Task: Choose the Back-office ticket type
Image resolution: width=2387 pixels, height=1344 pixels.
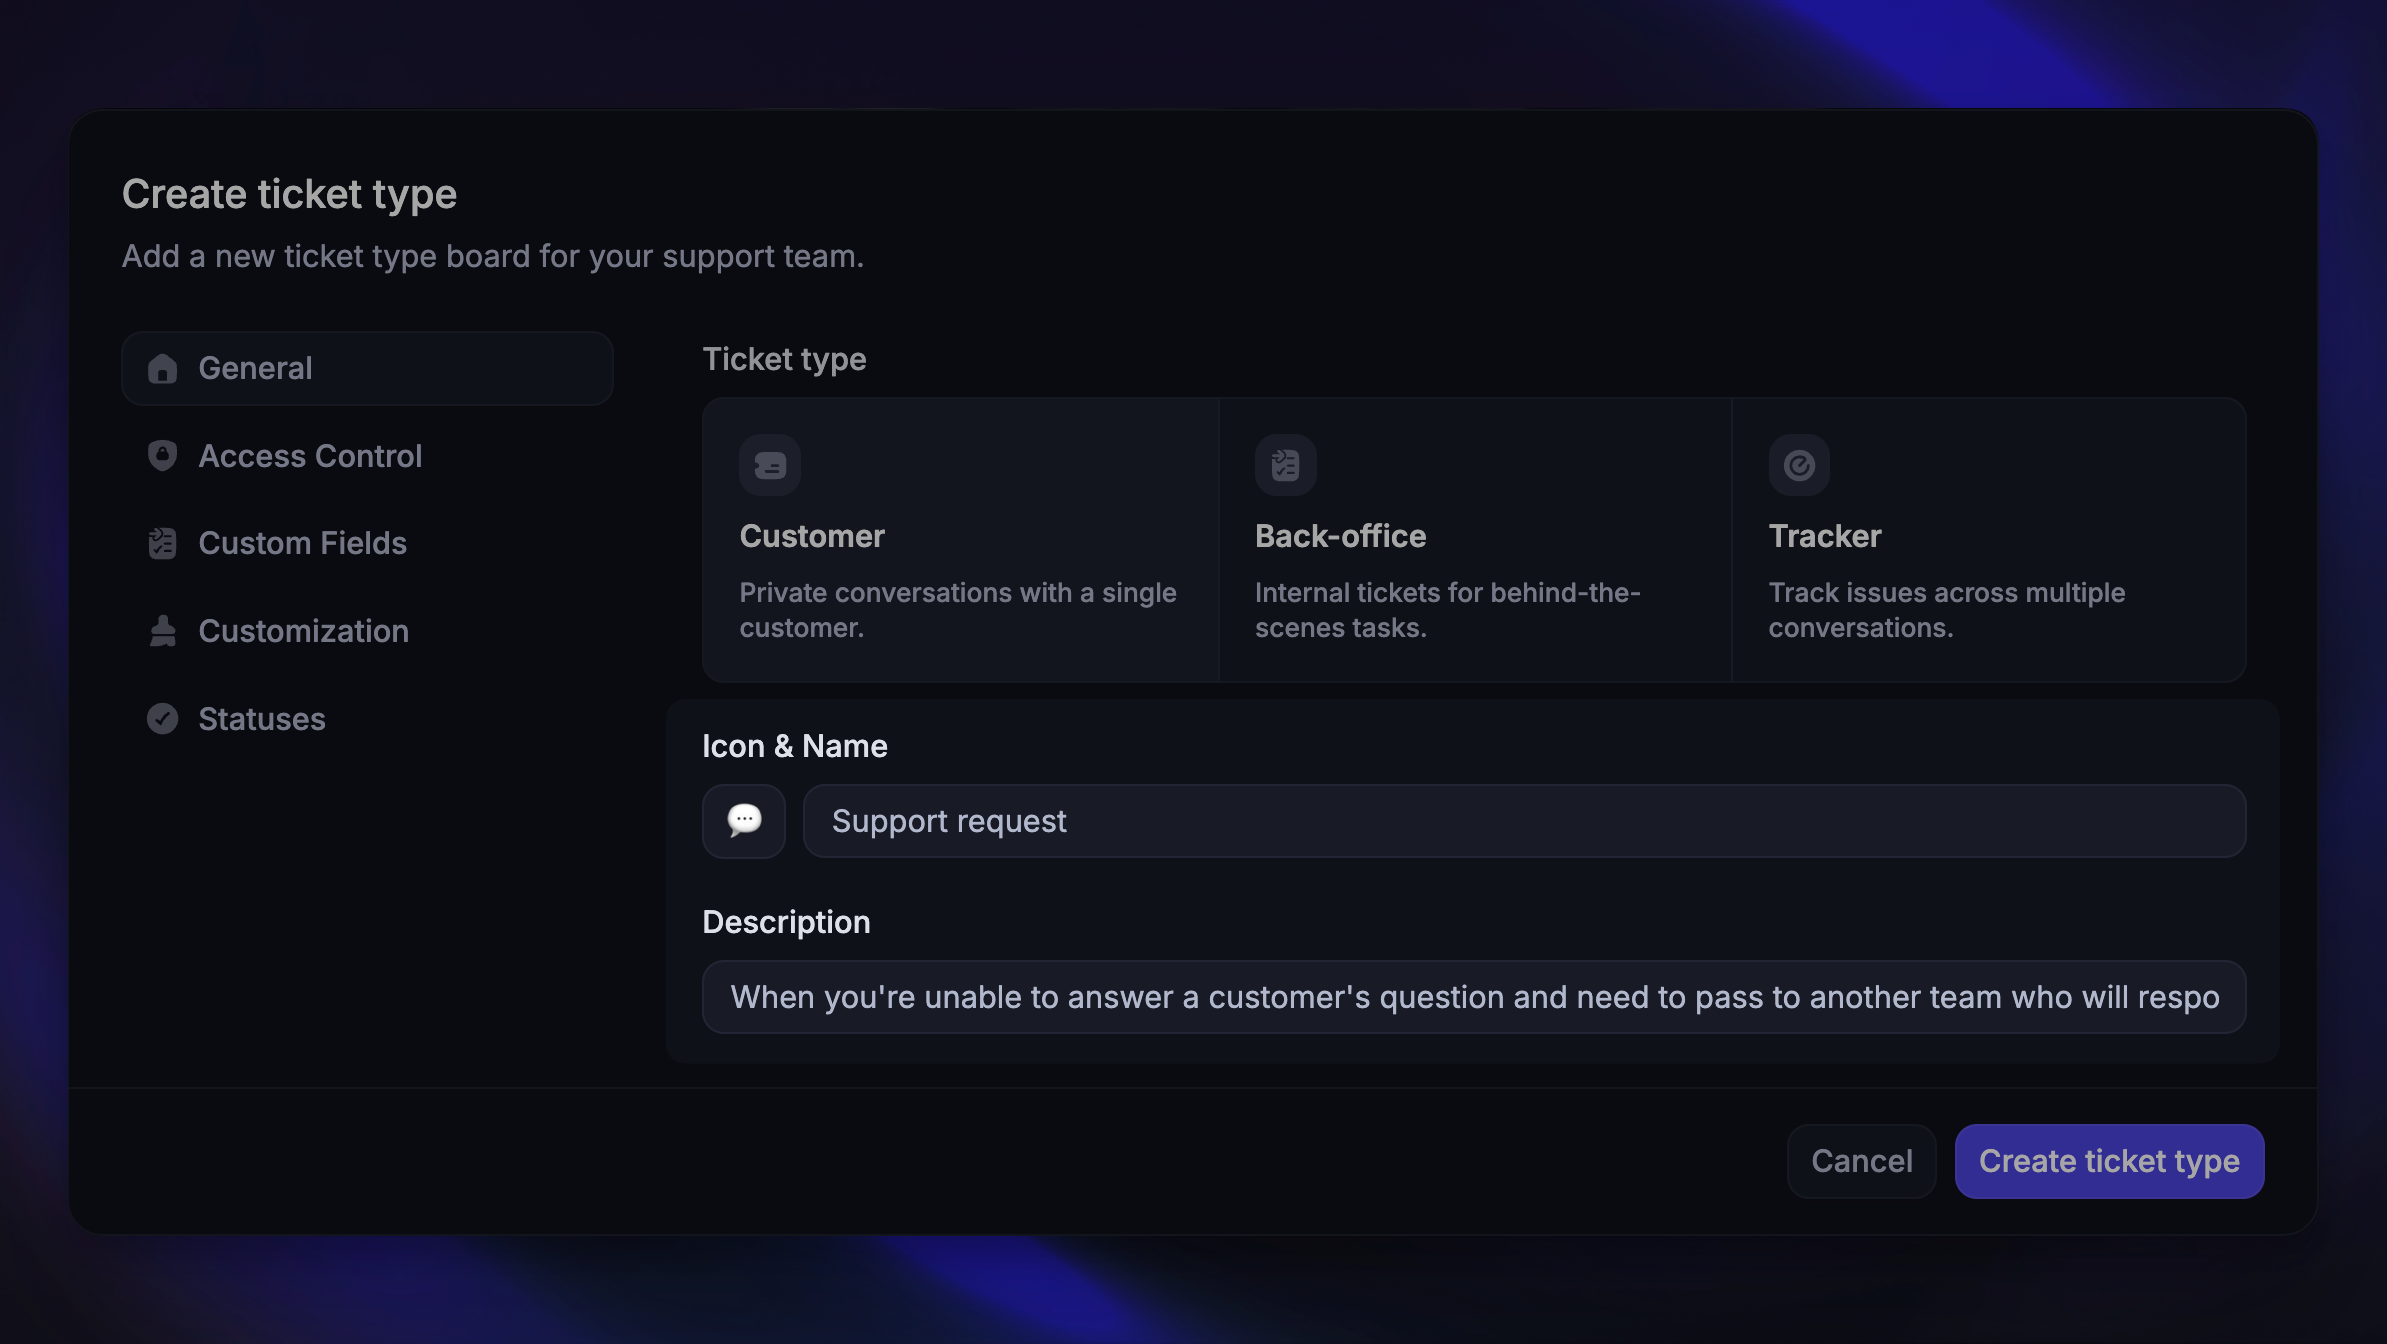Action: point(1475,540)
